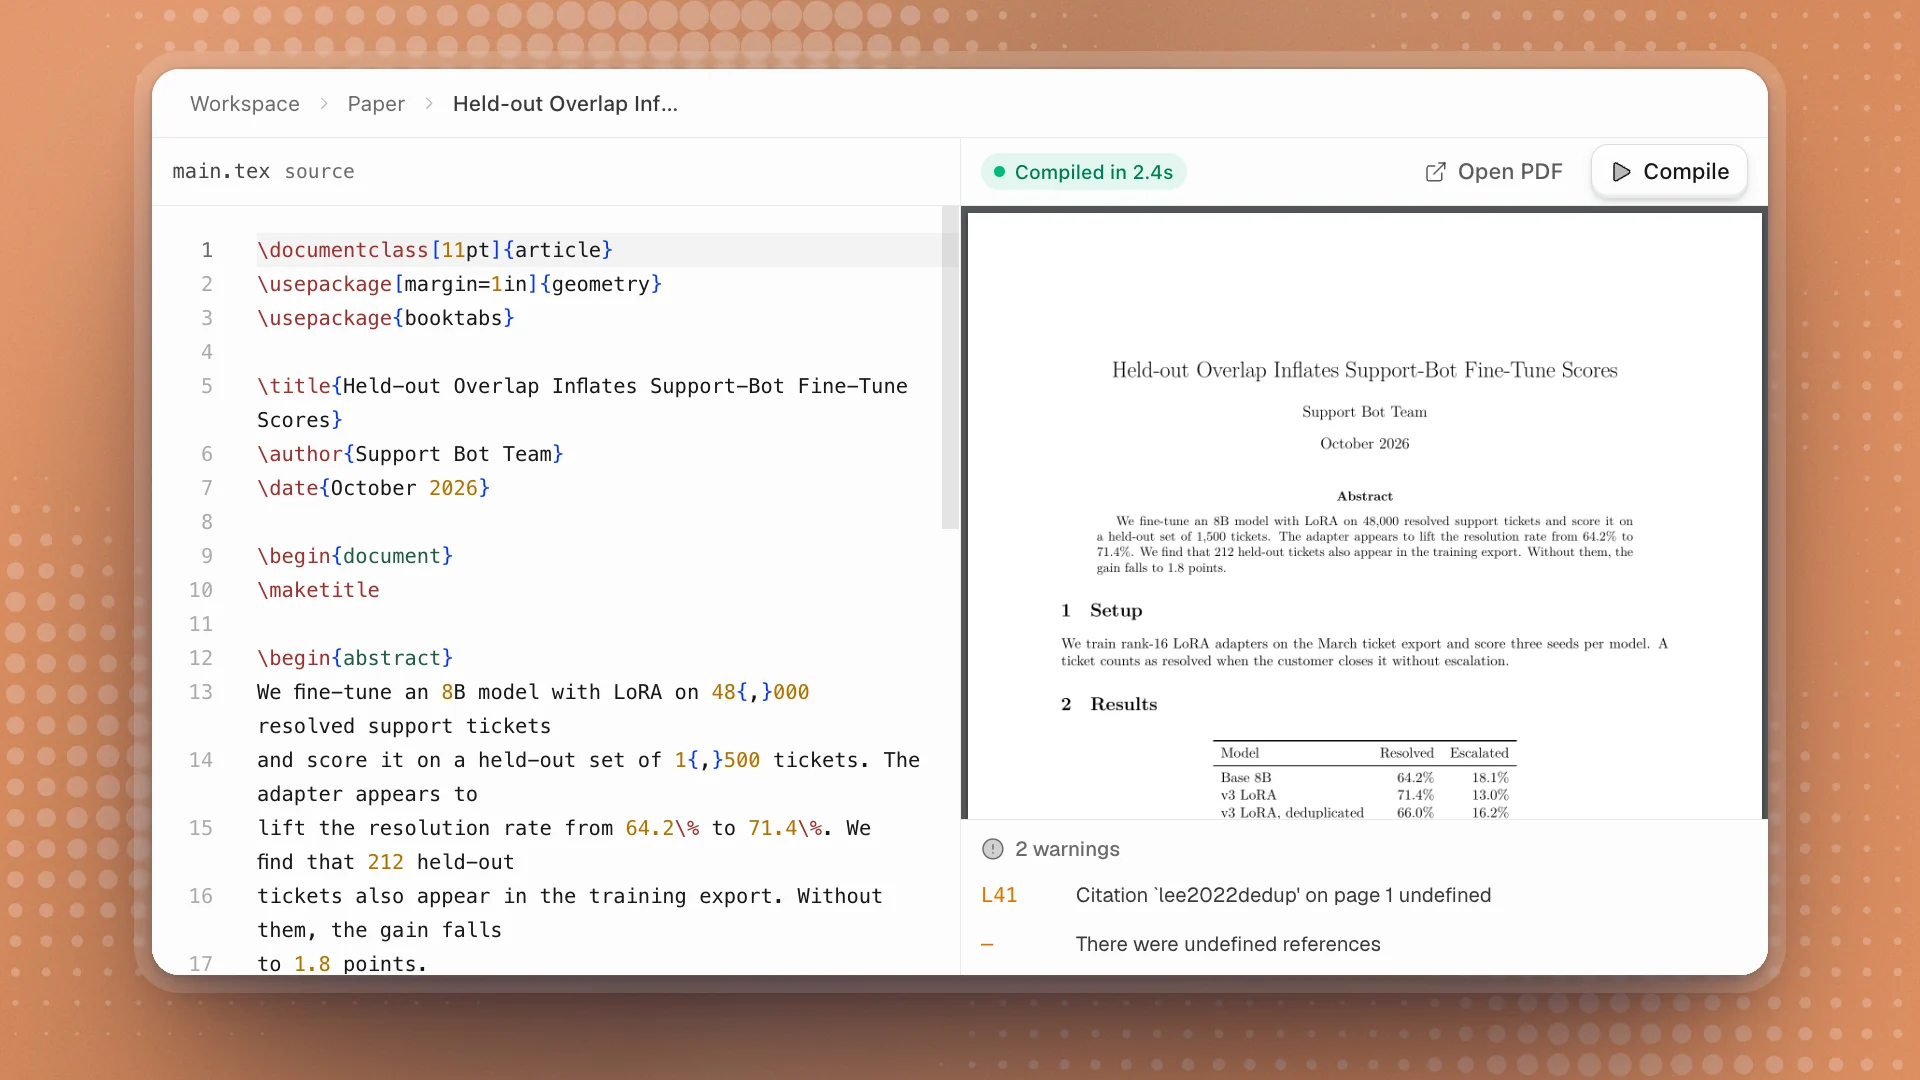Place cursor on the \documentclass line

[x=435, y=250]
